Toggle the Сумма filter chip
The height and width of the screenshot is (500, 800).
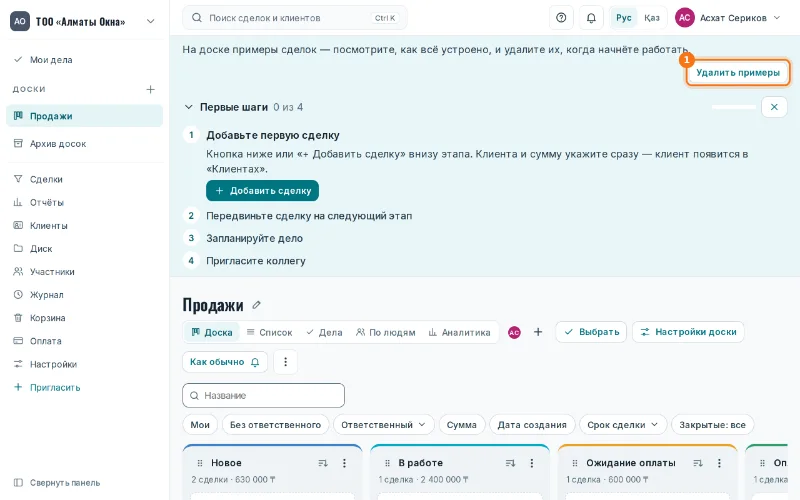462,424
